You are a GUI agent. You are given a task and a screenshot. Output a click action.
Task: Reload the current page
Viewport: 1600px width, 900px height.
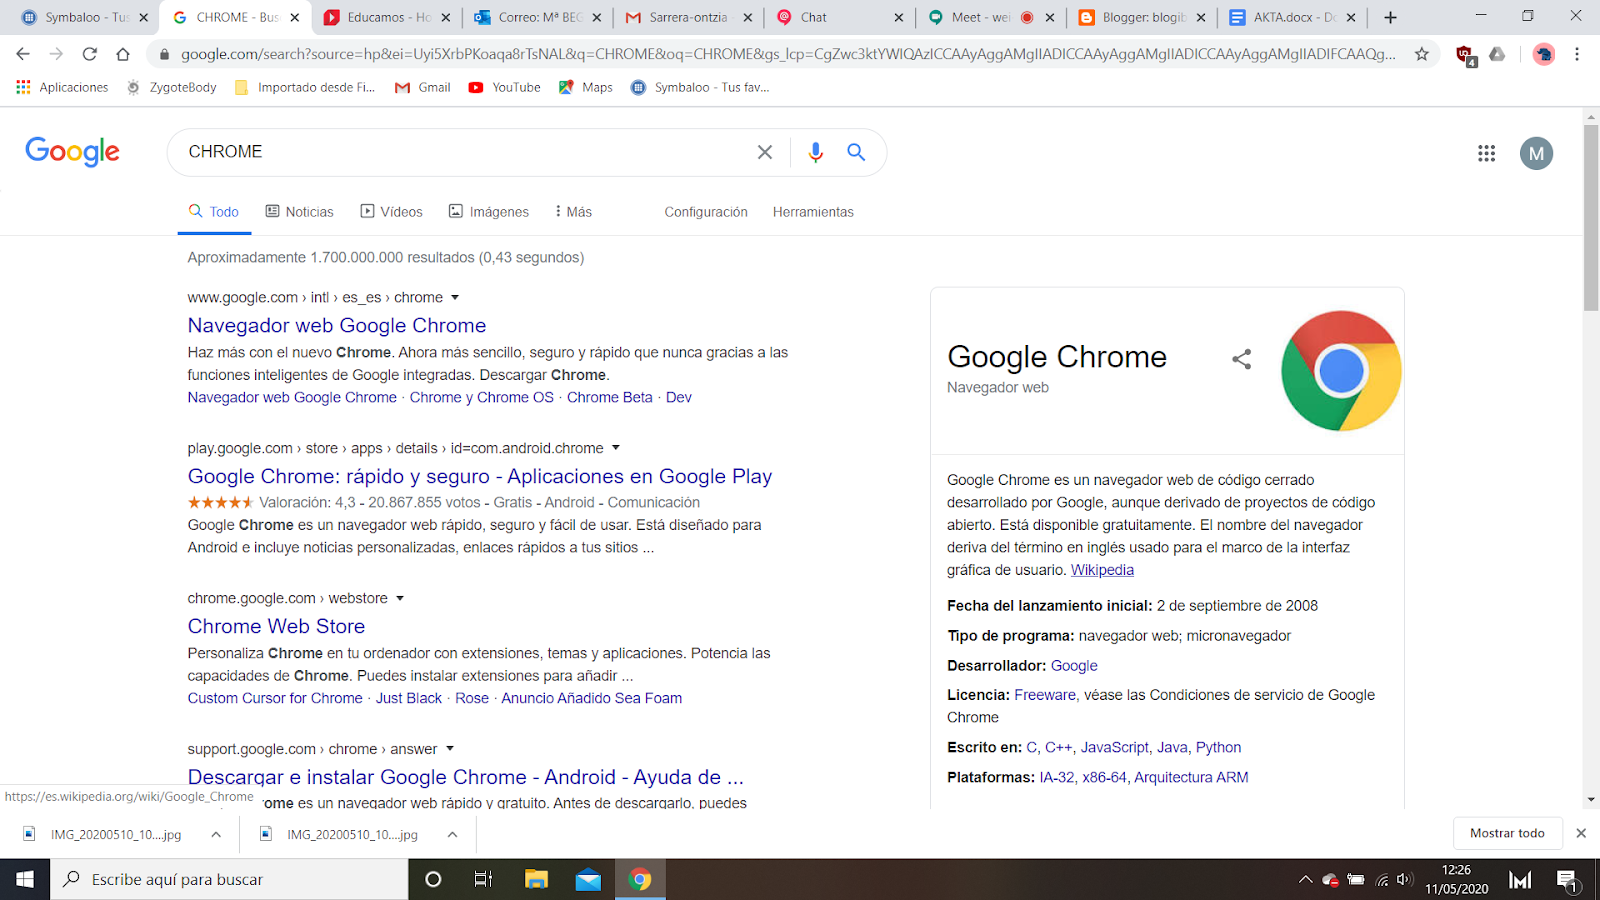(x=90, y=54)
